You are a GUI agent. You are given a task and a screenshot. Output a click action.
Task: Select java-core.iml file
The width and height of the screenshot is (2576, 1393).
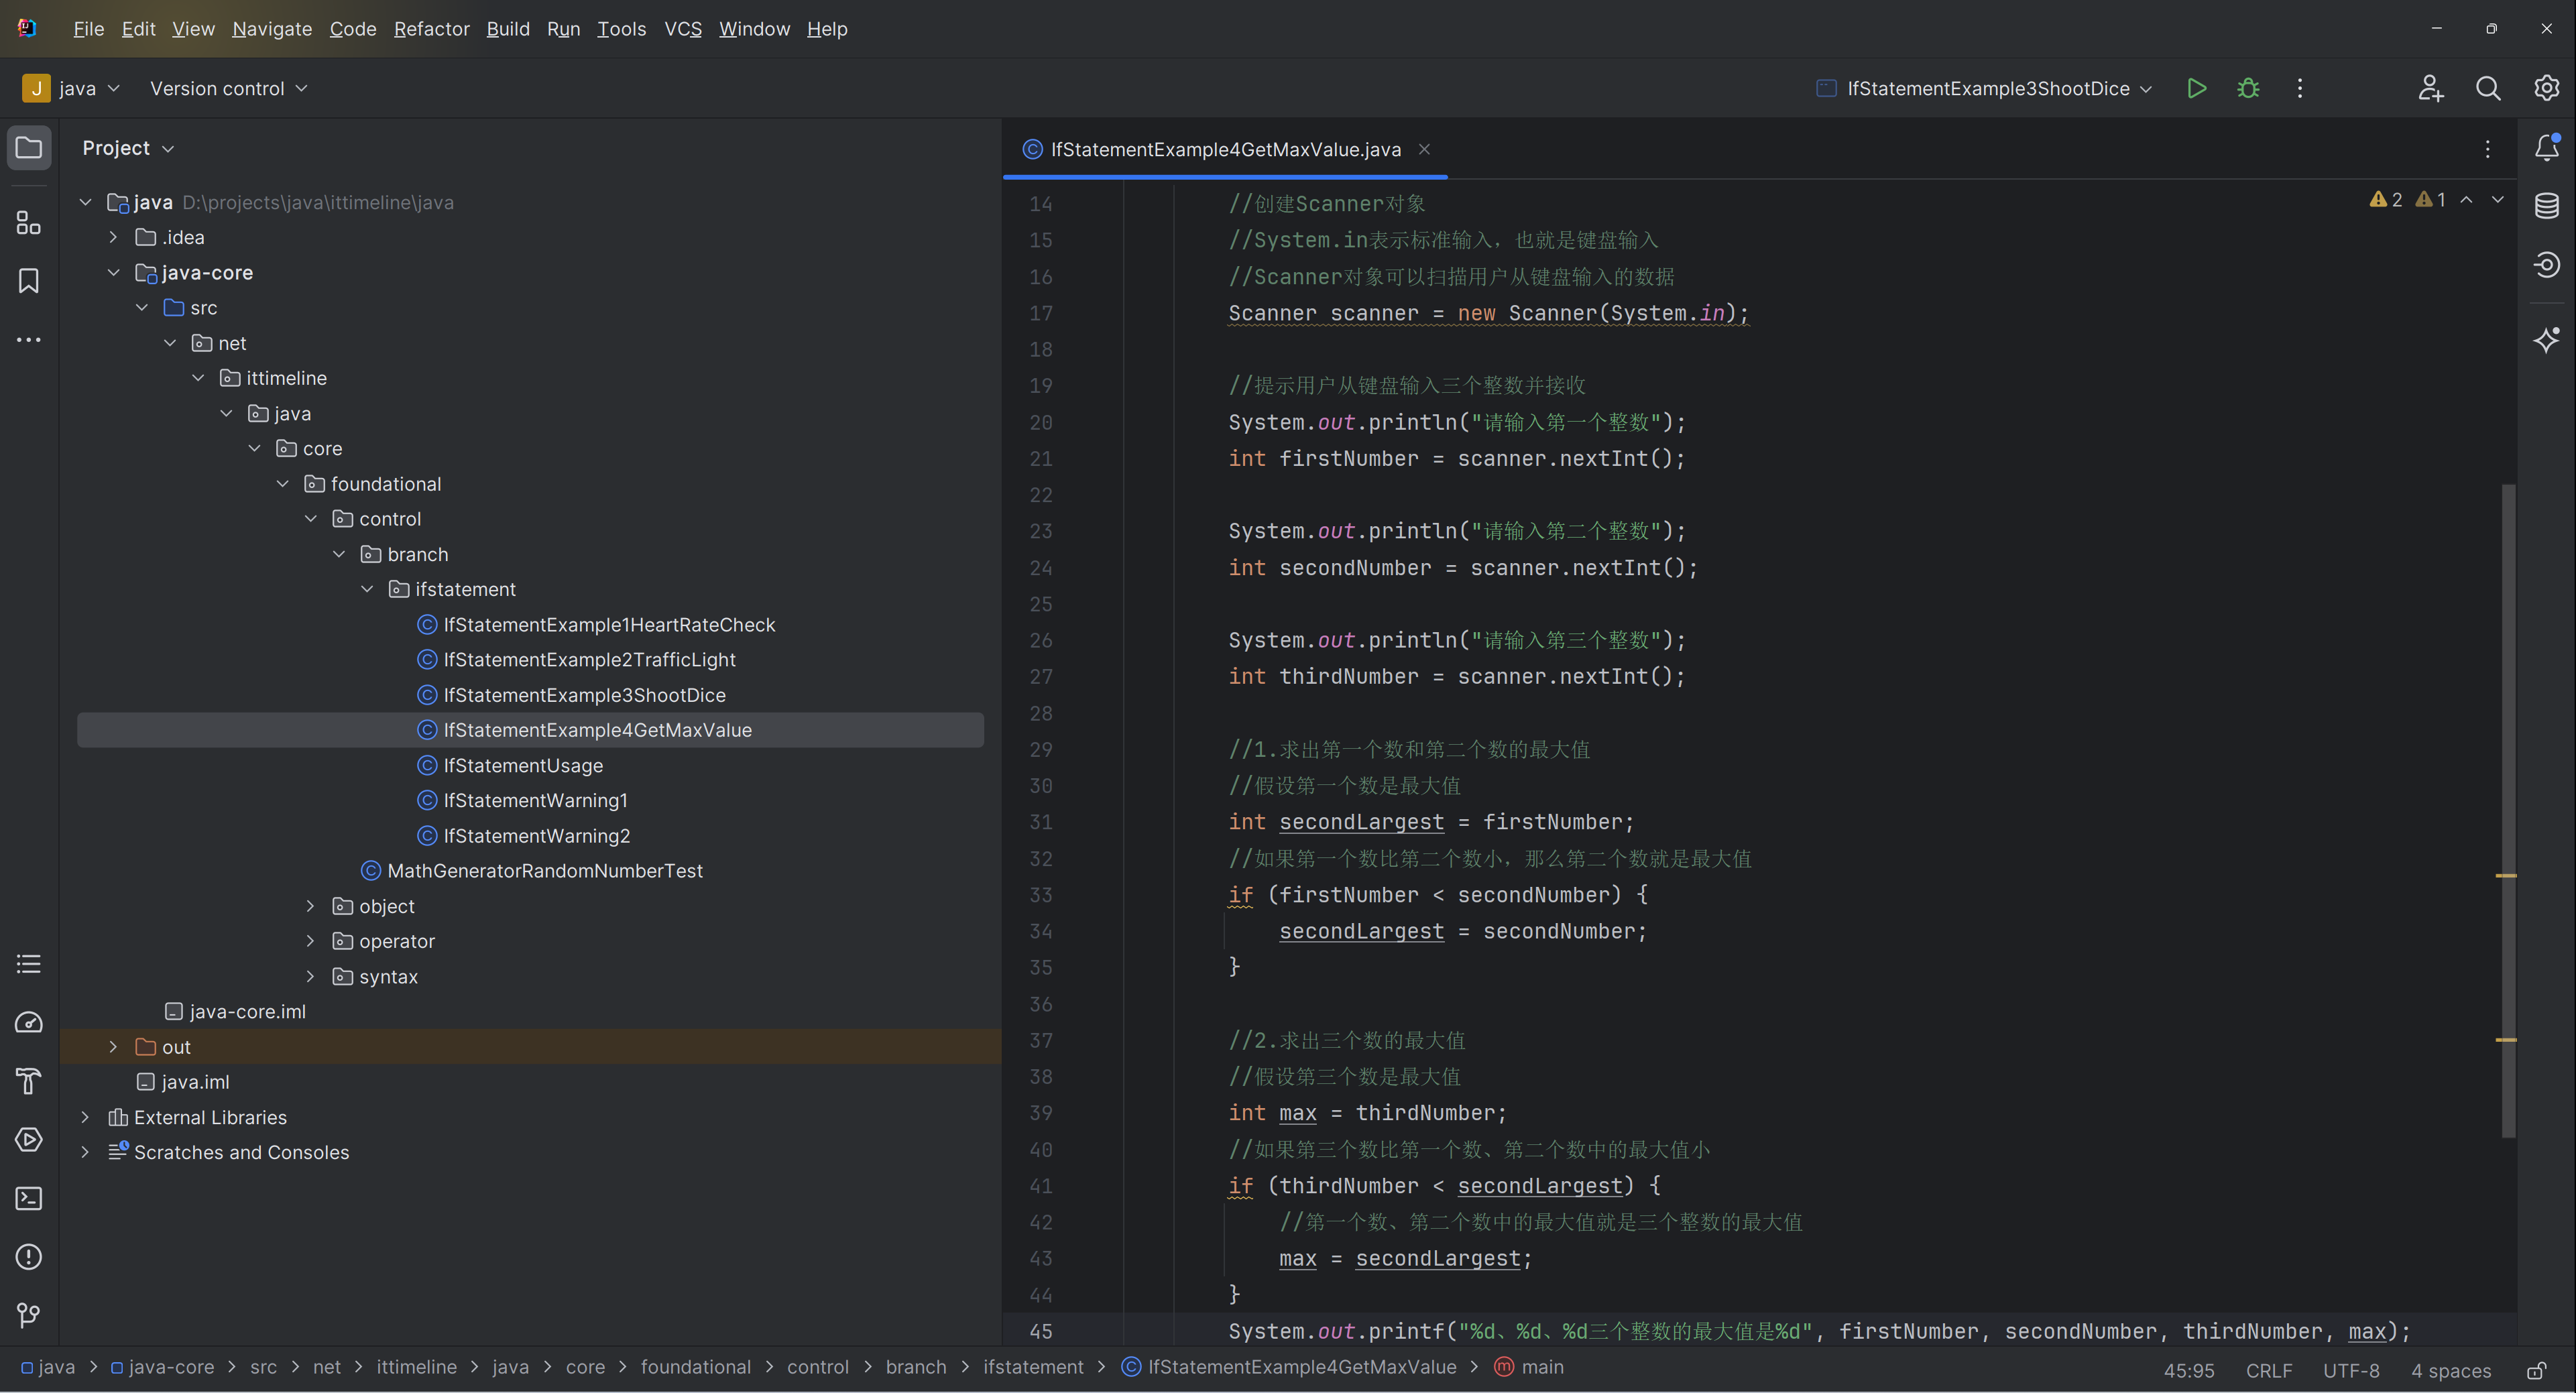click(x=247, y=1012)
